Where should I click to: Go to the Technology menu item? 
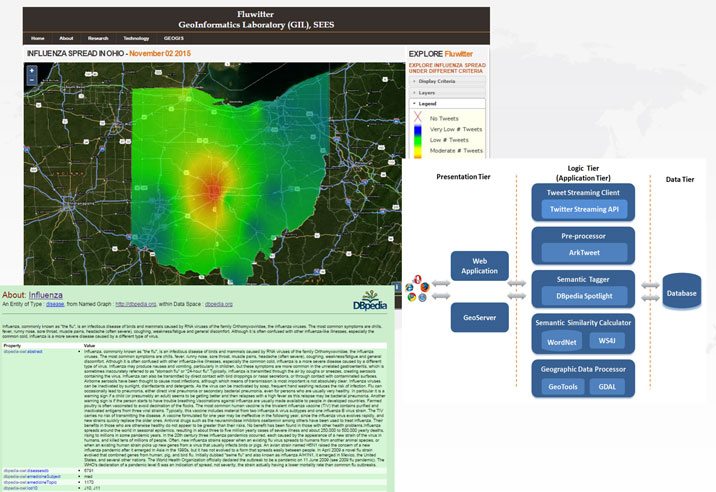(136, 38)
